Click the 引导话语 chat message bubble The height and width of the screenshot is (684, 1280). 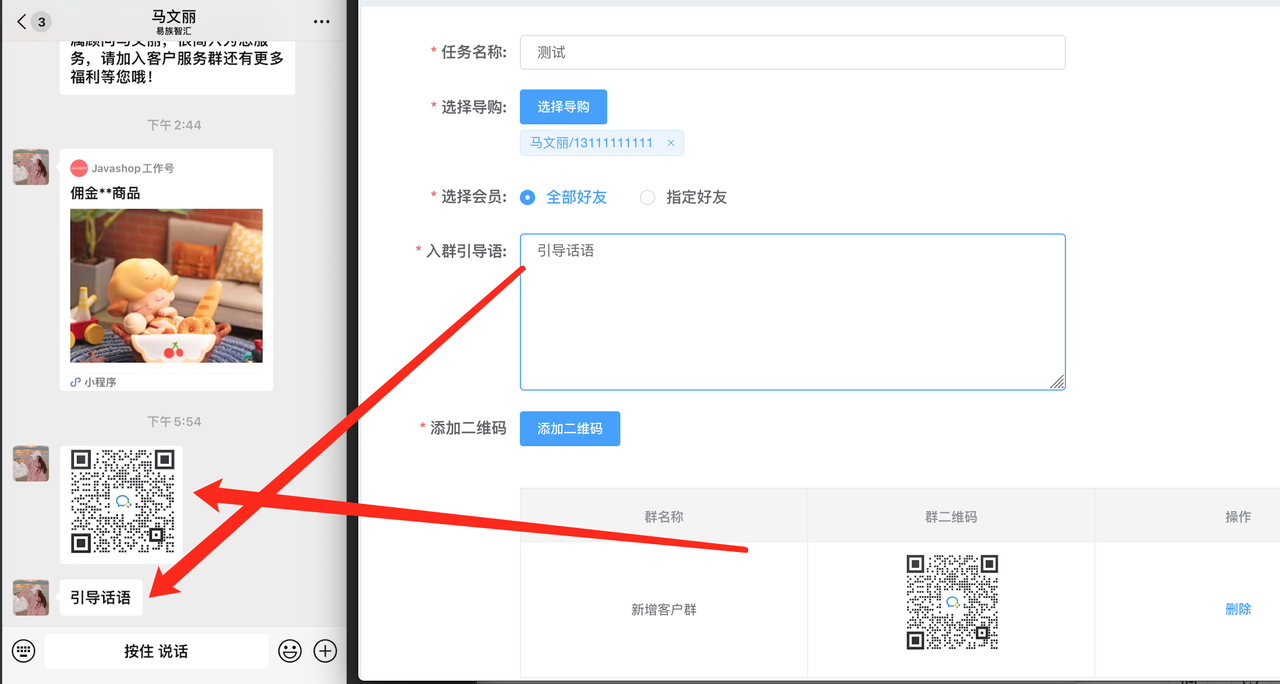101,597
